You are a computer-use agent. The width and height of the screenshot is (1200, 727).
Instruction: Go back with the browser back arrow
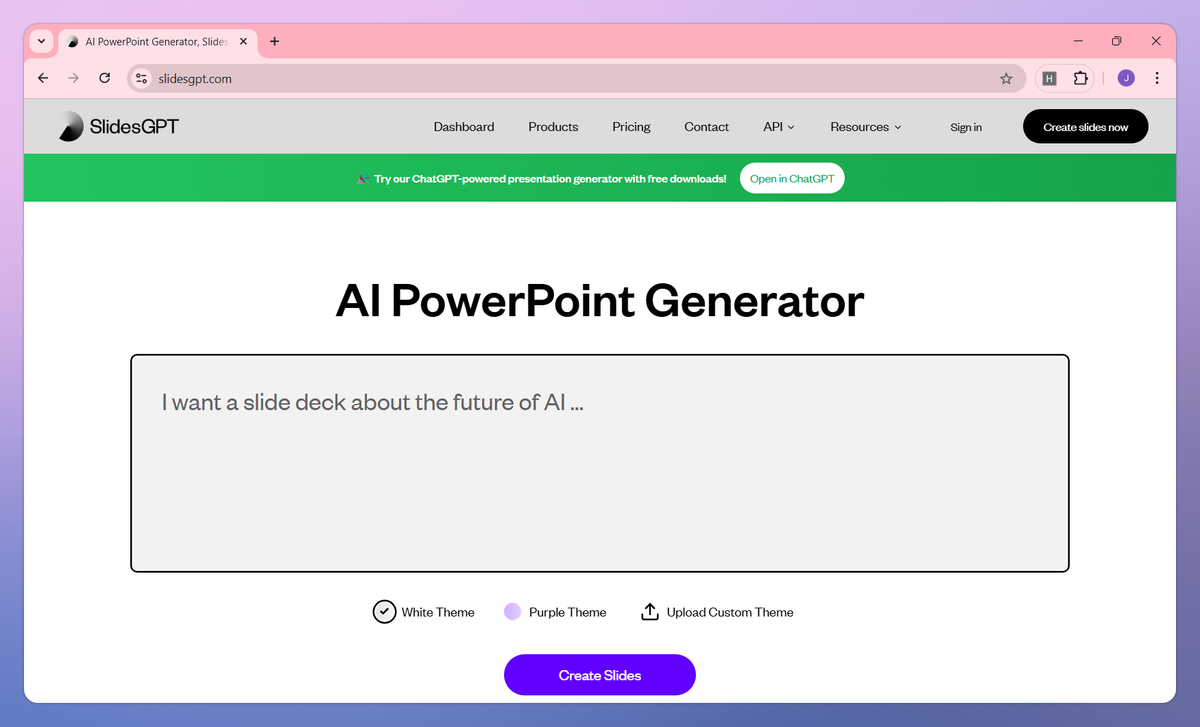[x=42, y=78]
